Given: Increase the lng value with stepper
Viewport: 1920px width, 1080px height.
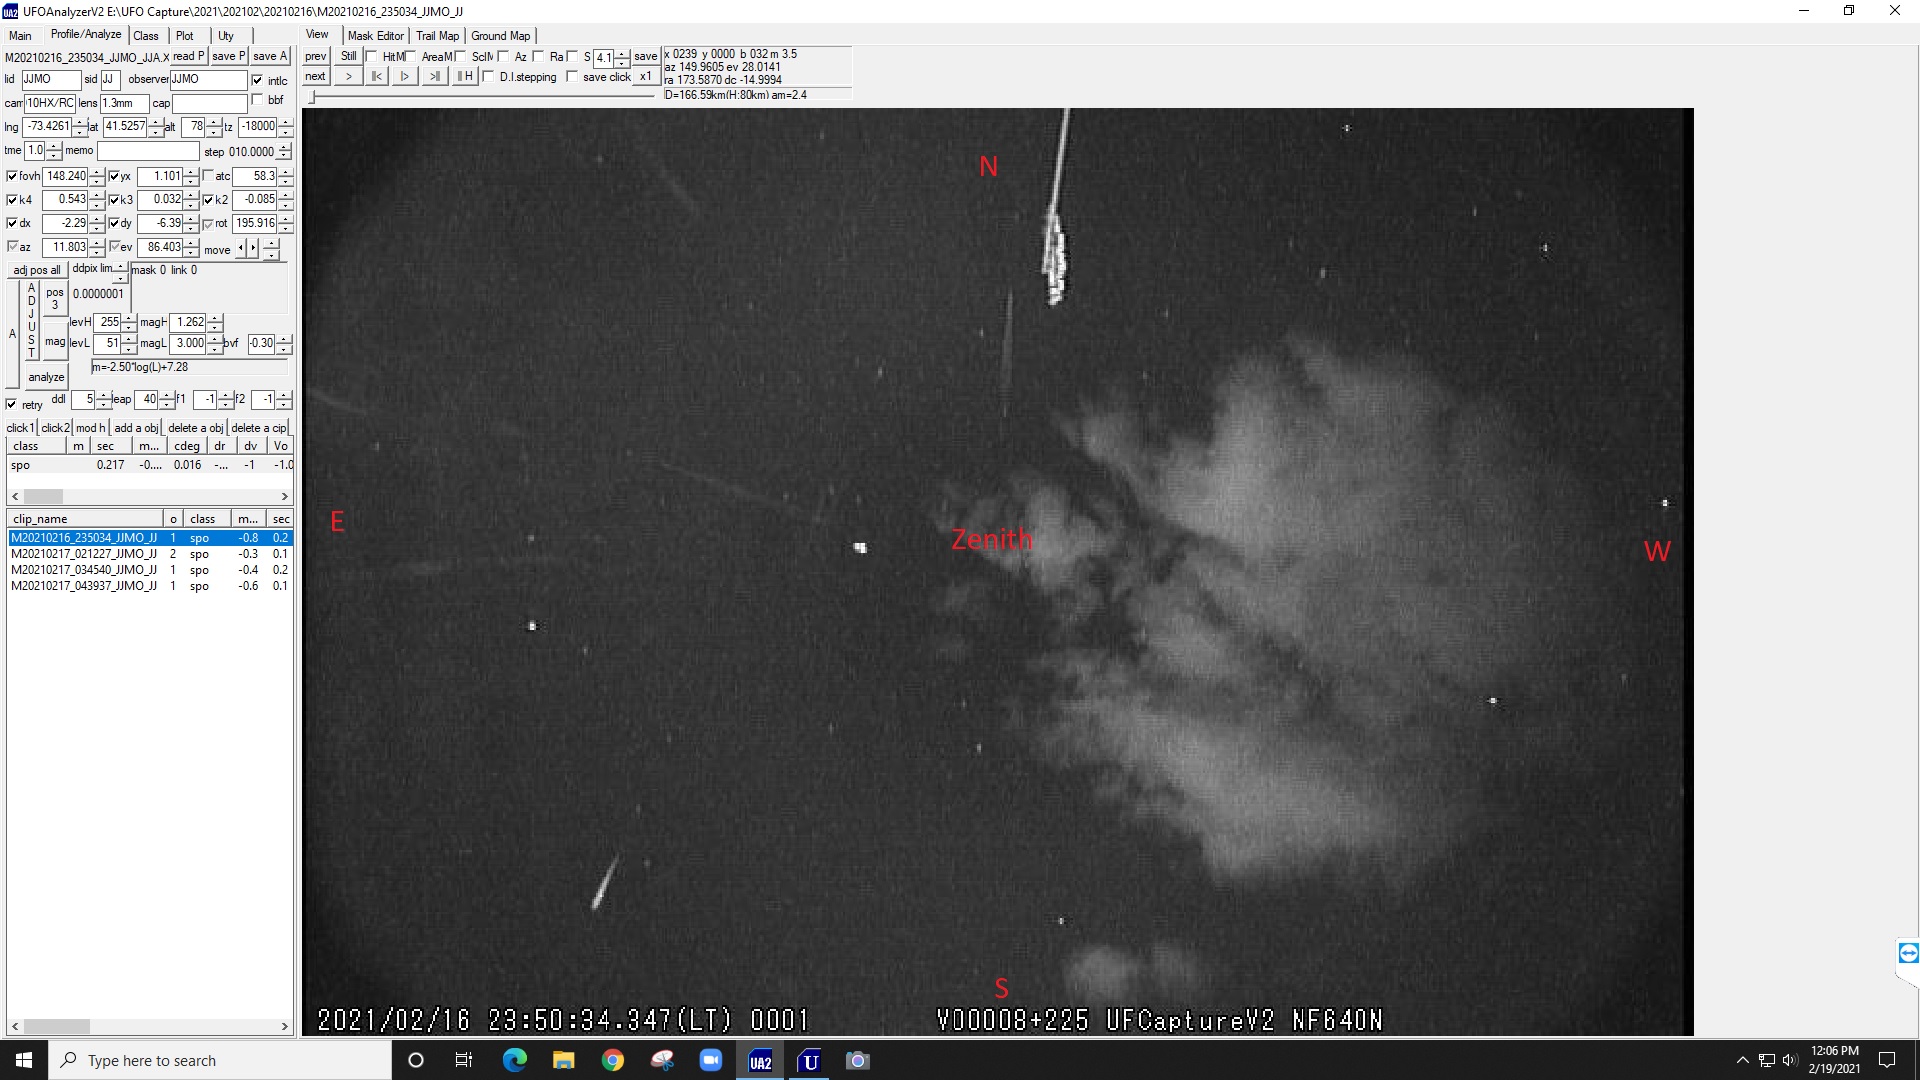Looking at the screenshot, I should [x=80, y=122].
